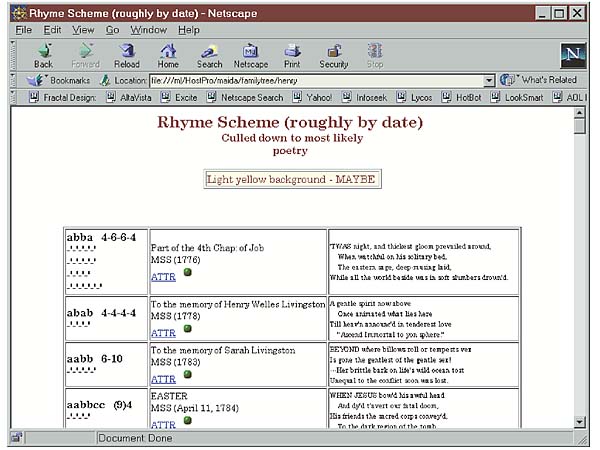Open ATTR link for 4th Chap of Job
Viewport: 600px width, 450px height.
pyautogui.click(x=163, y=276)
